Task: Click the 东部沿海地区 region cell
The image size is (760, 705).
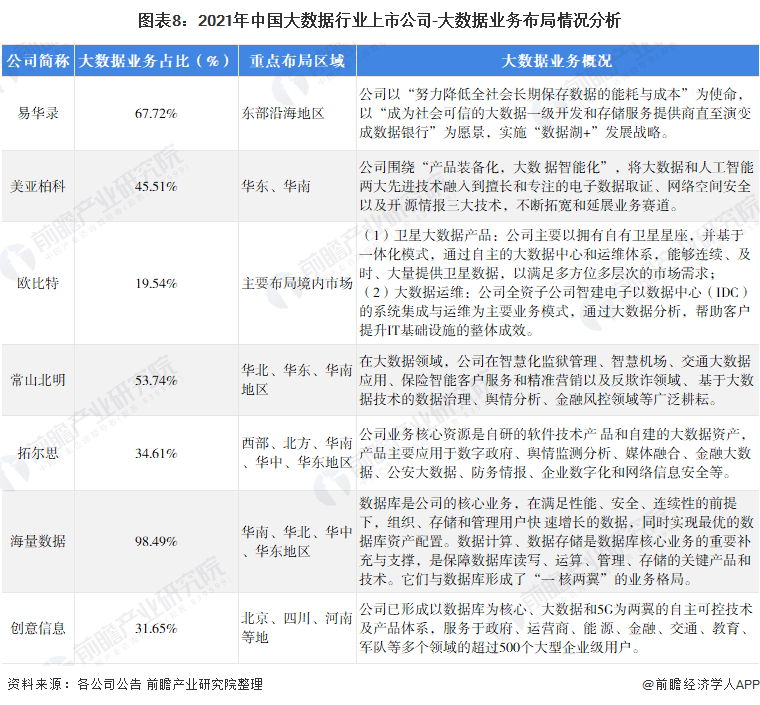Action: (x=283, y=113)
